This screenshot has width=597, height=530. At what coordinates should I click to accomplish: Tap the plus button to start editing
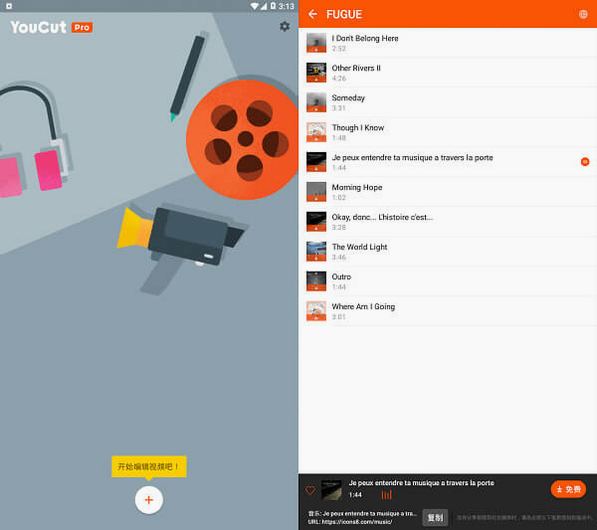click(149, 500)
